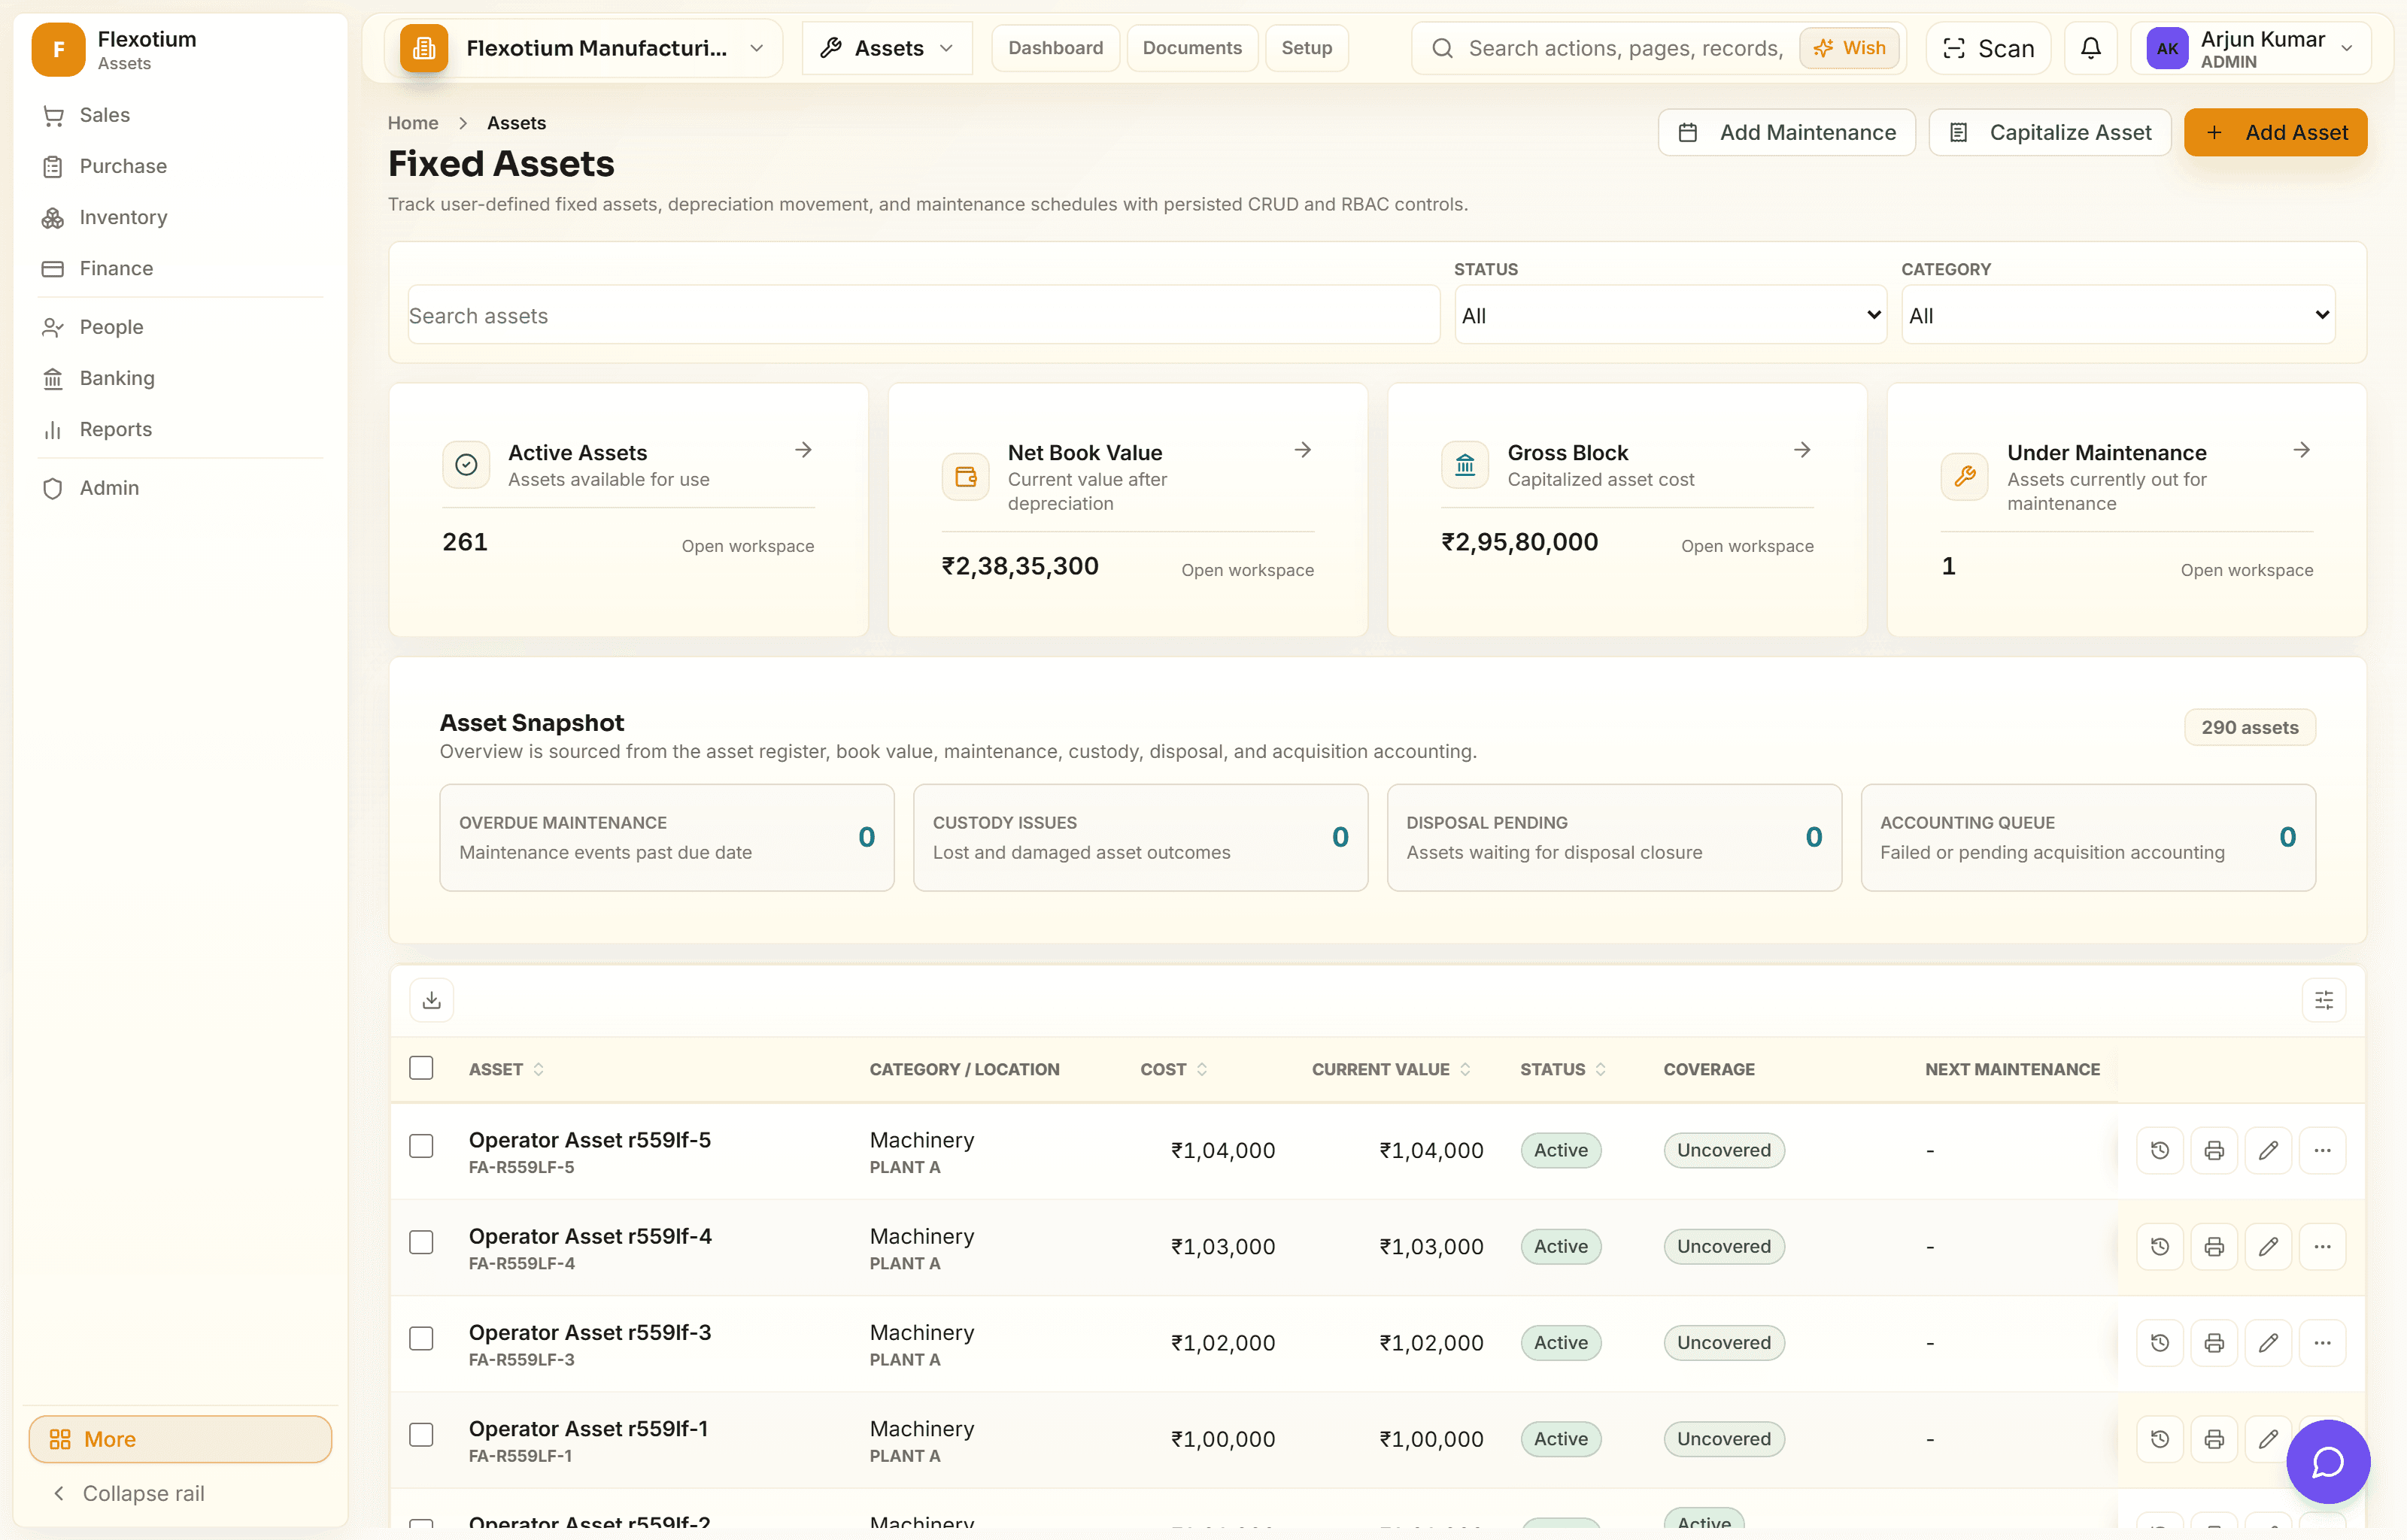This screenshot has height=1540, width=2407.
Task: Open the Disposal Pending snapshot tile
Action: [x=1614, y=838]
